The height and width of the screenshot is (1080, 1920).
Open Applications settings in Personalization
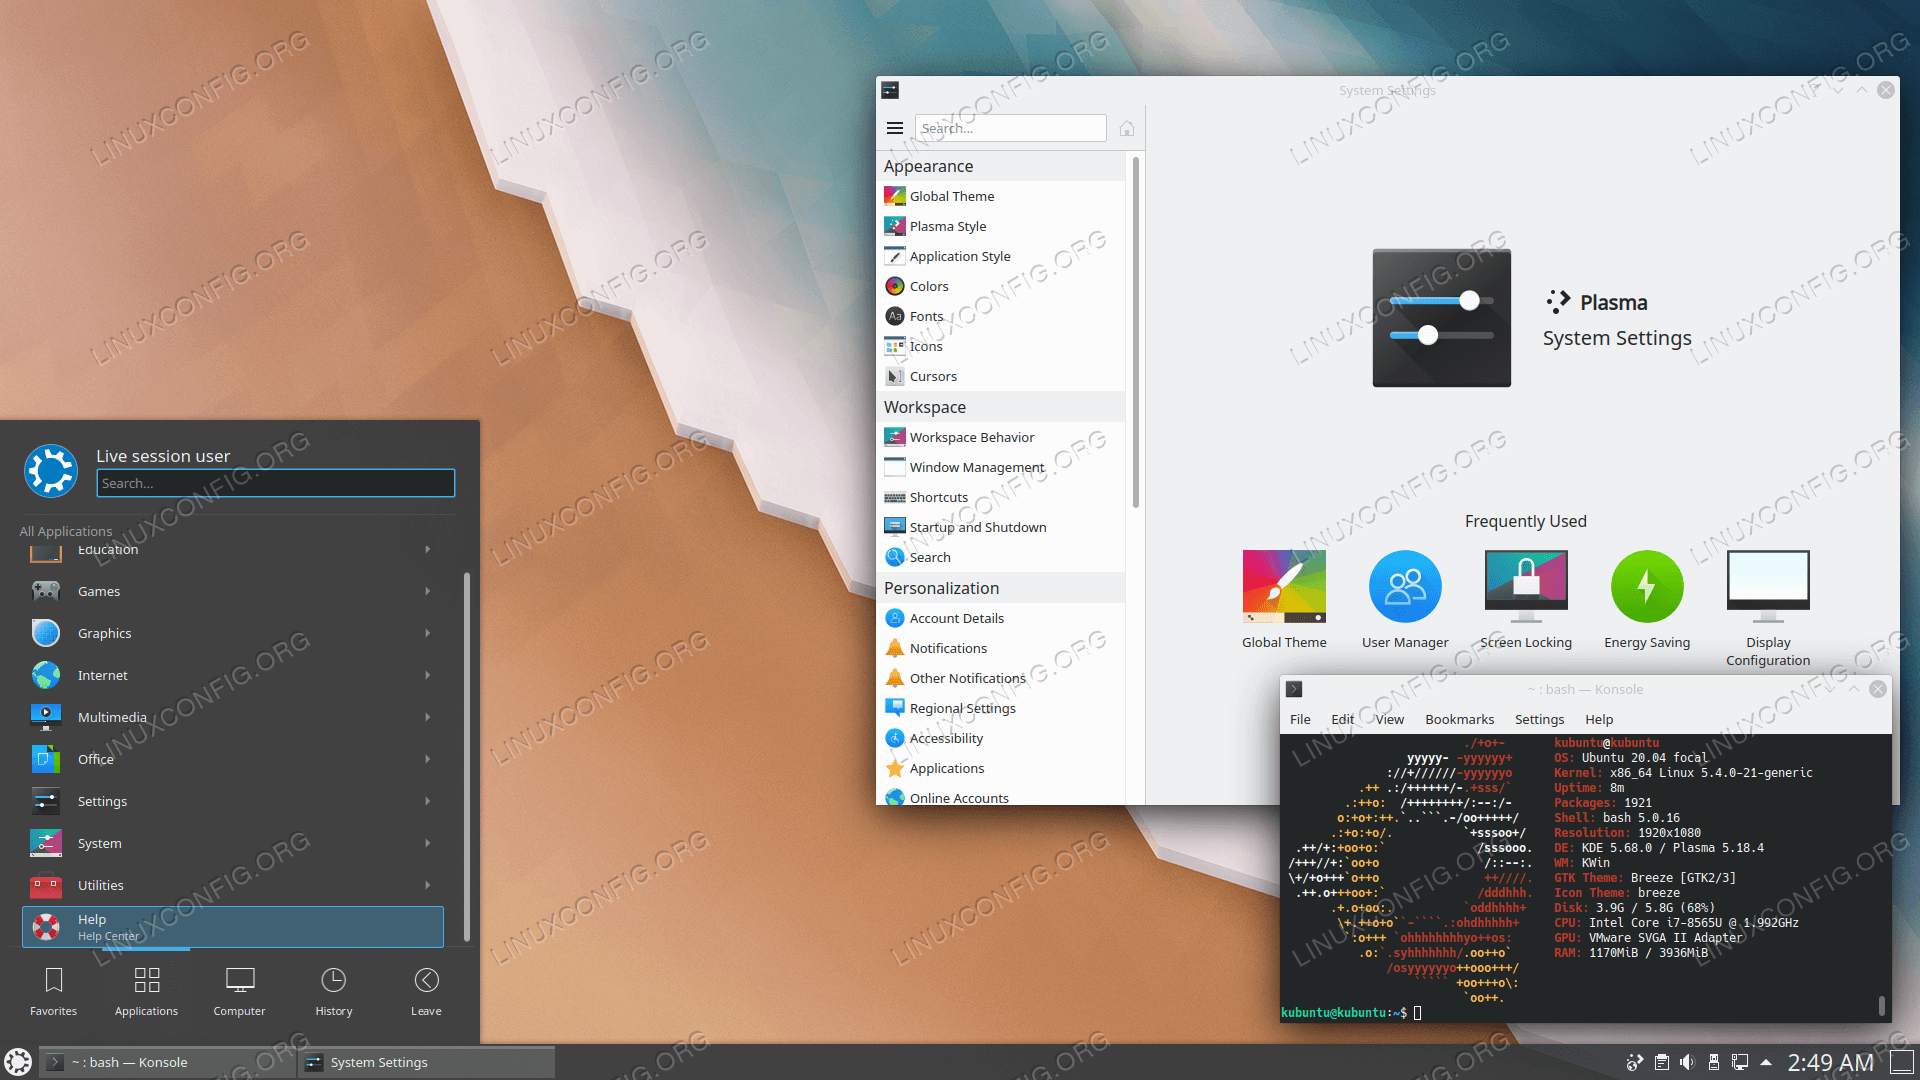click(1000, 768)
